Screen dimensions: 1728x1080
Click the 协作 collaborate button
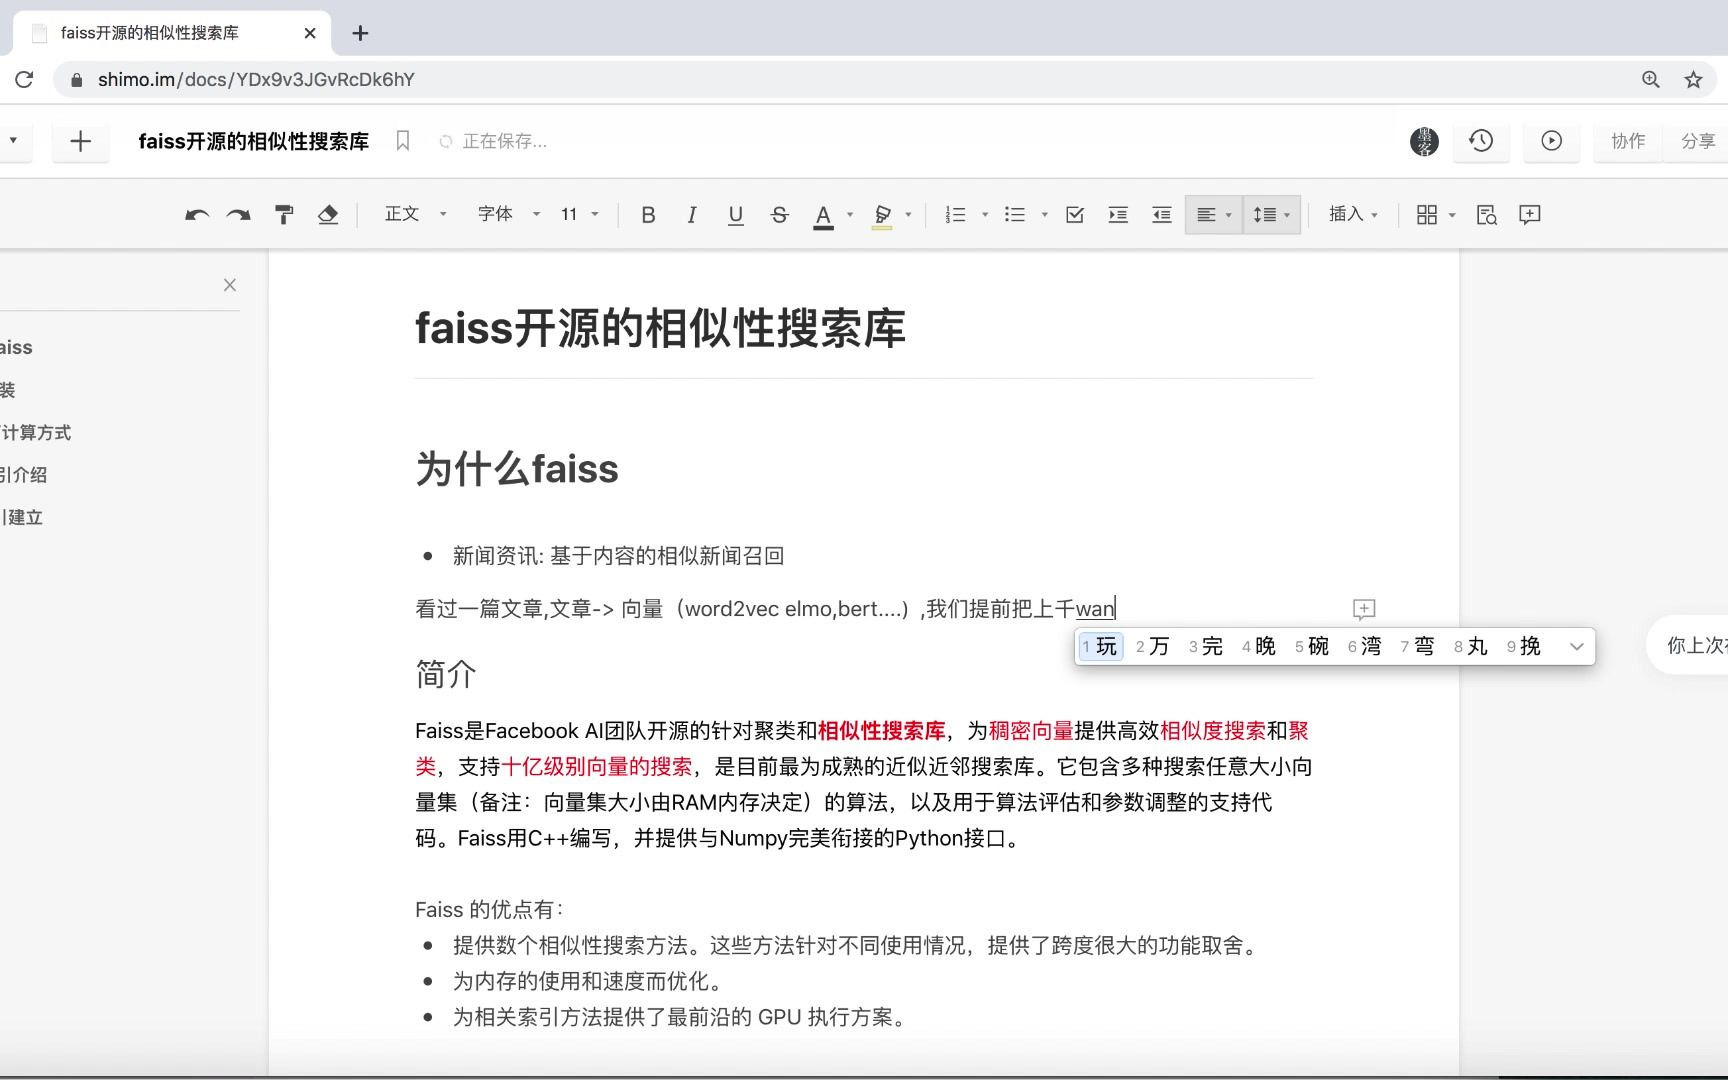tap(1627, 141)
